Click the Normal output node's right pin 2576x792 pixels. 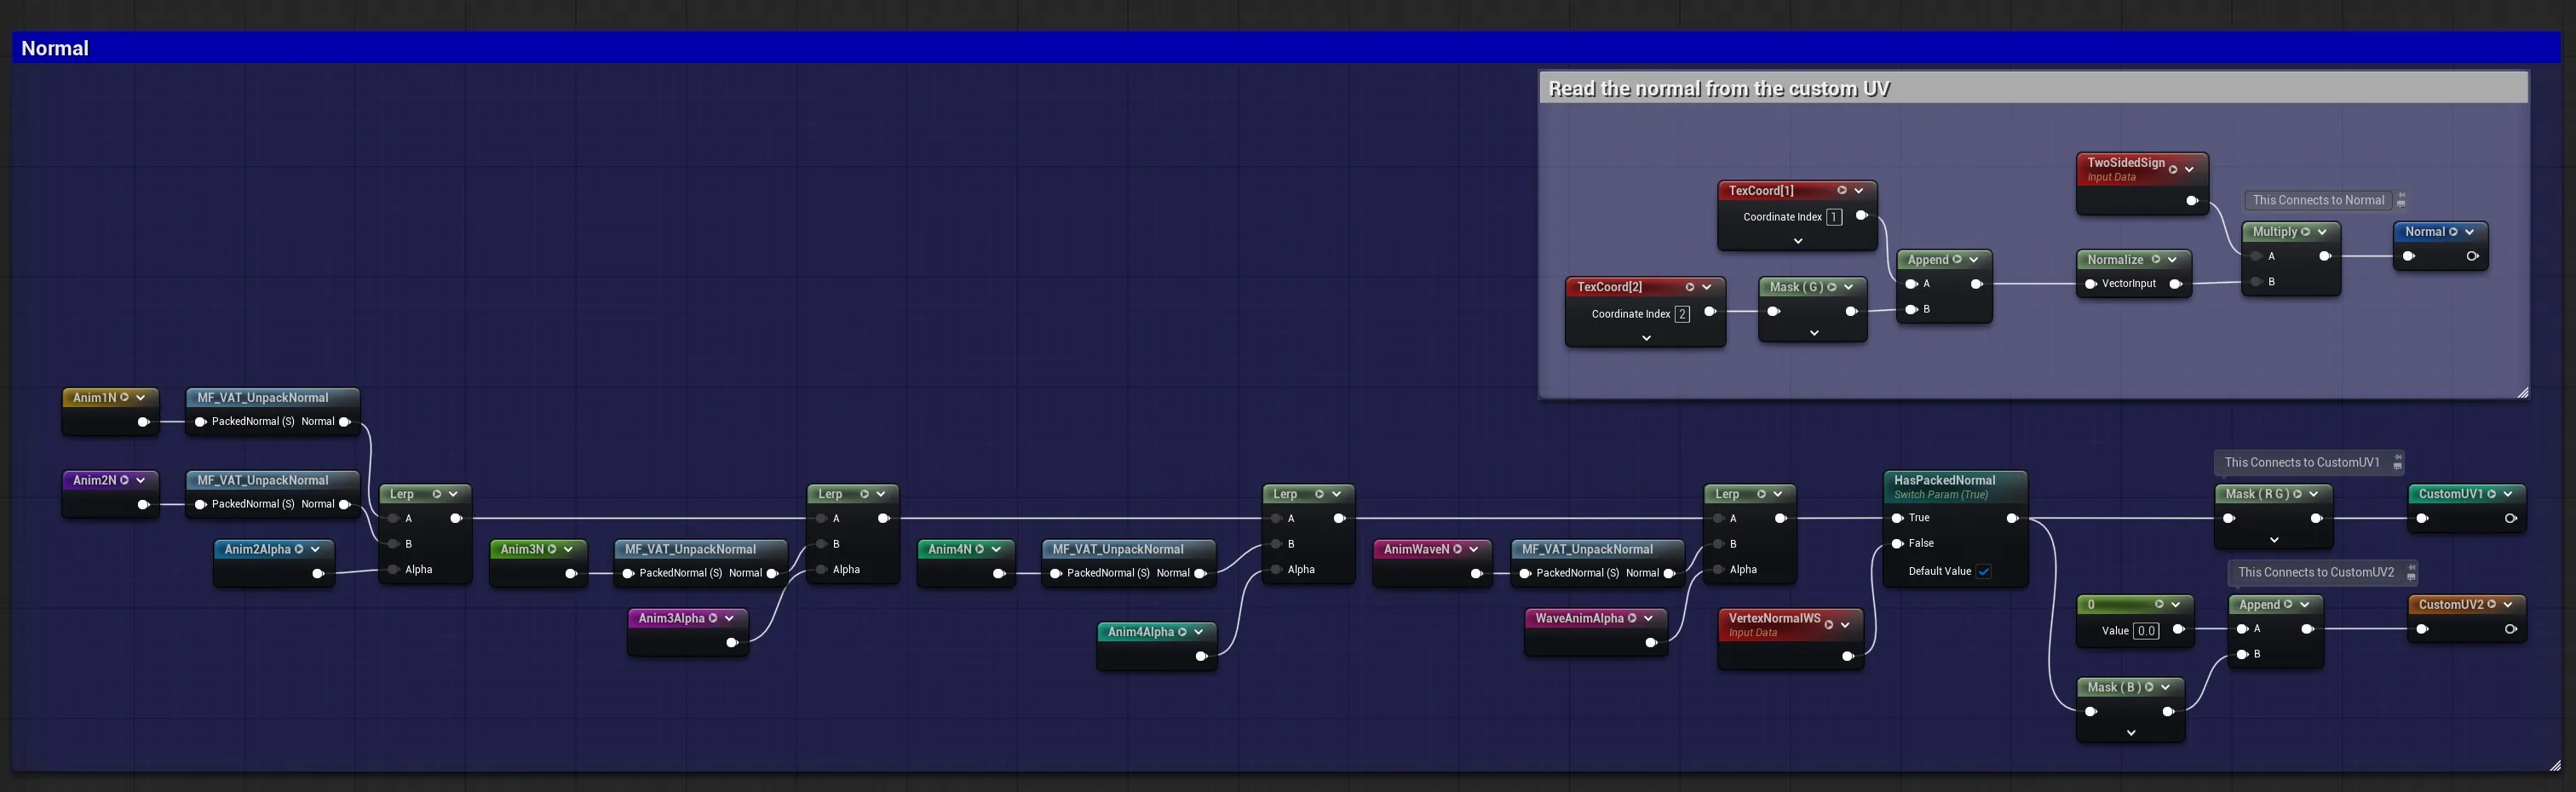coord(2472,256)
